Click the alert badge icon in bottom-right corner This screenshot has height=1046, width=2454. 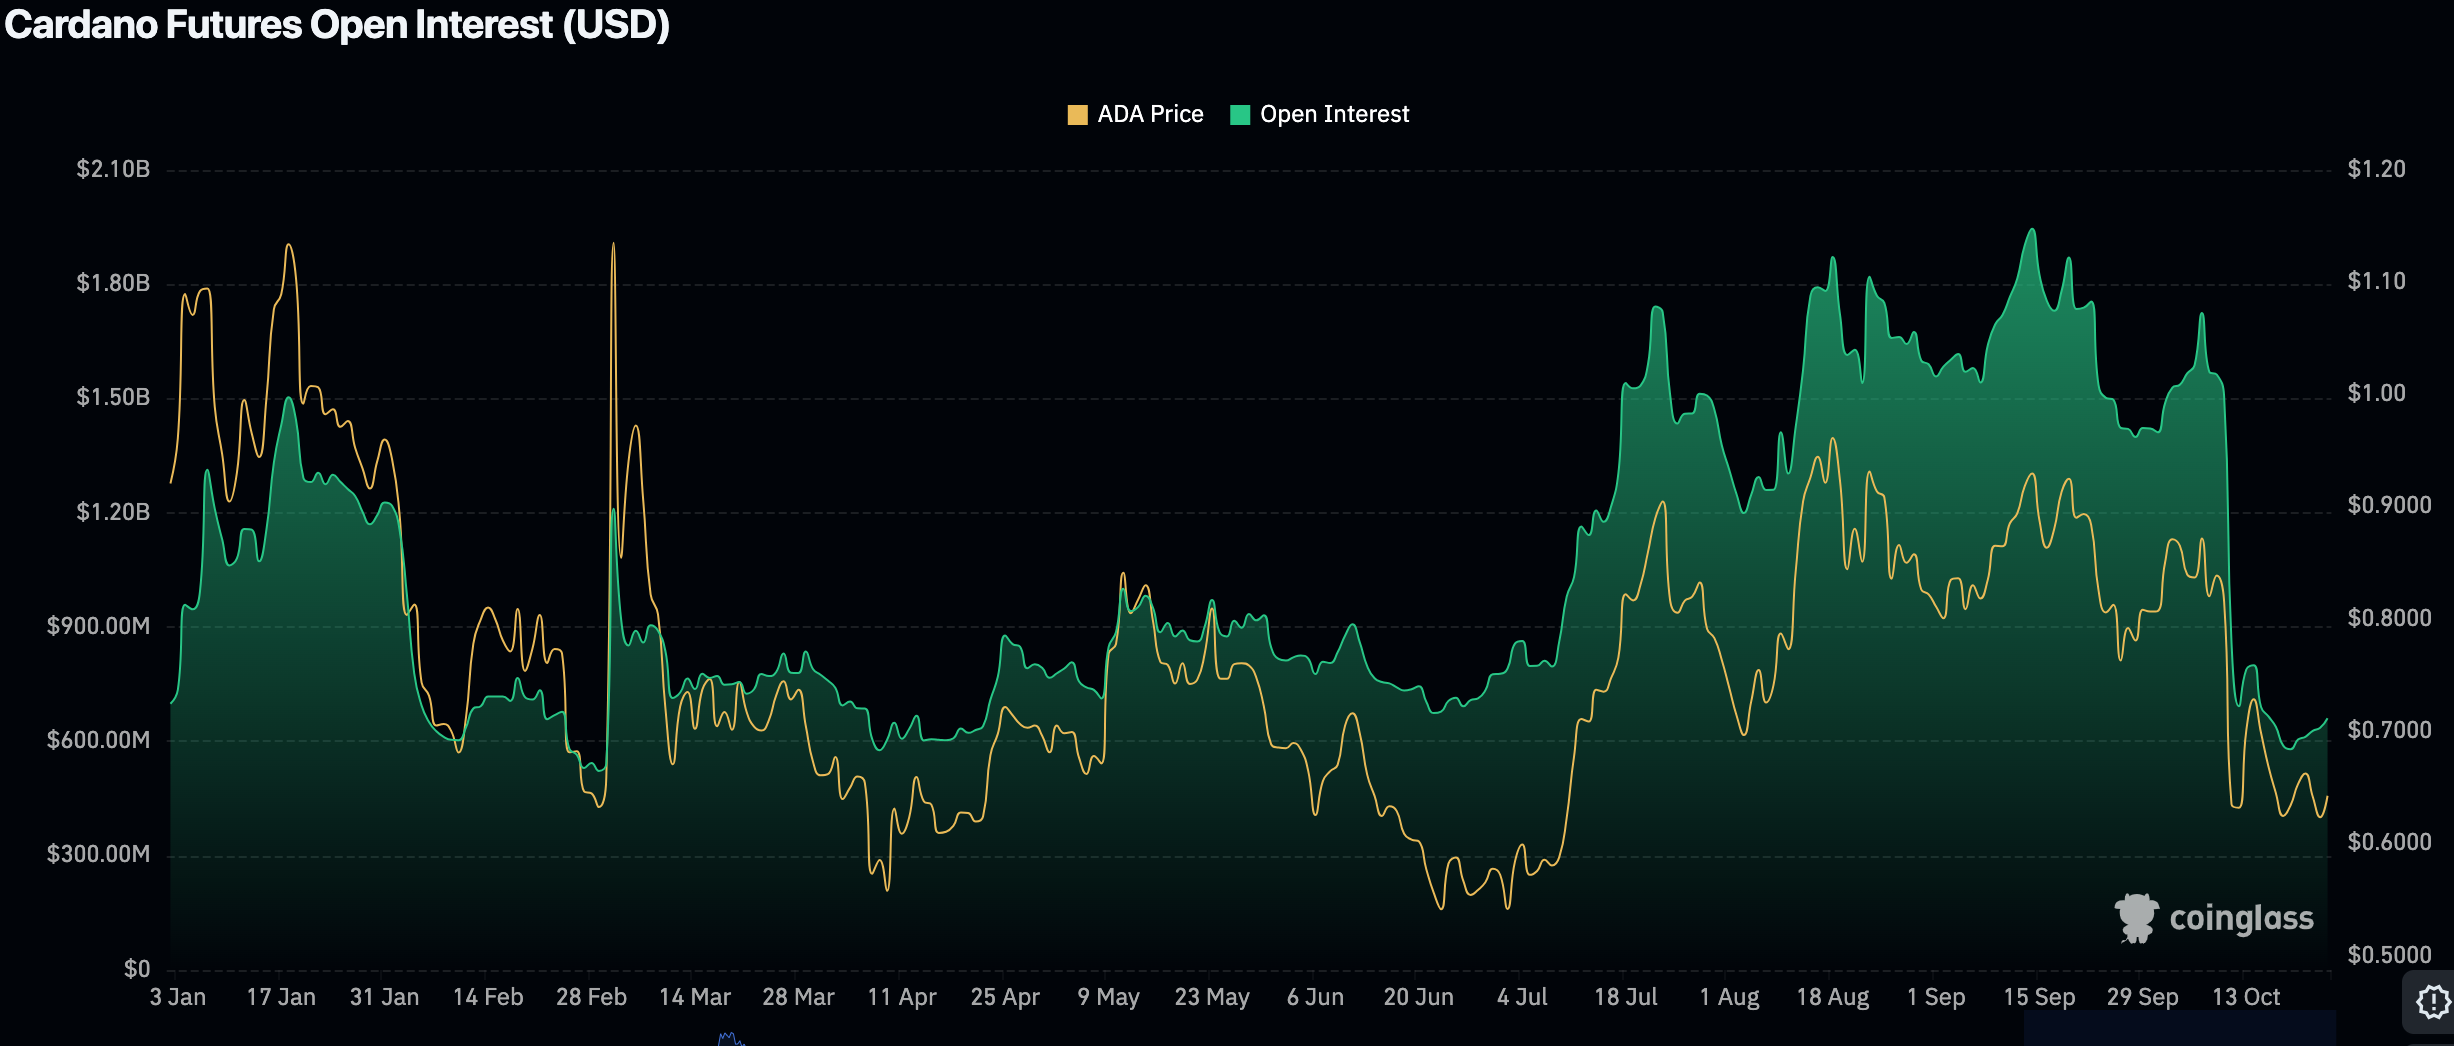pos(2432,1001)
